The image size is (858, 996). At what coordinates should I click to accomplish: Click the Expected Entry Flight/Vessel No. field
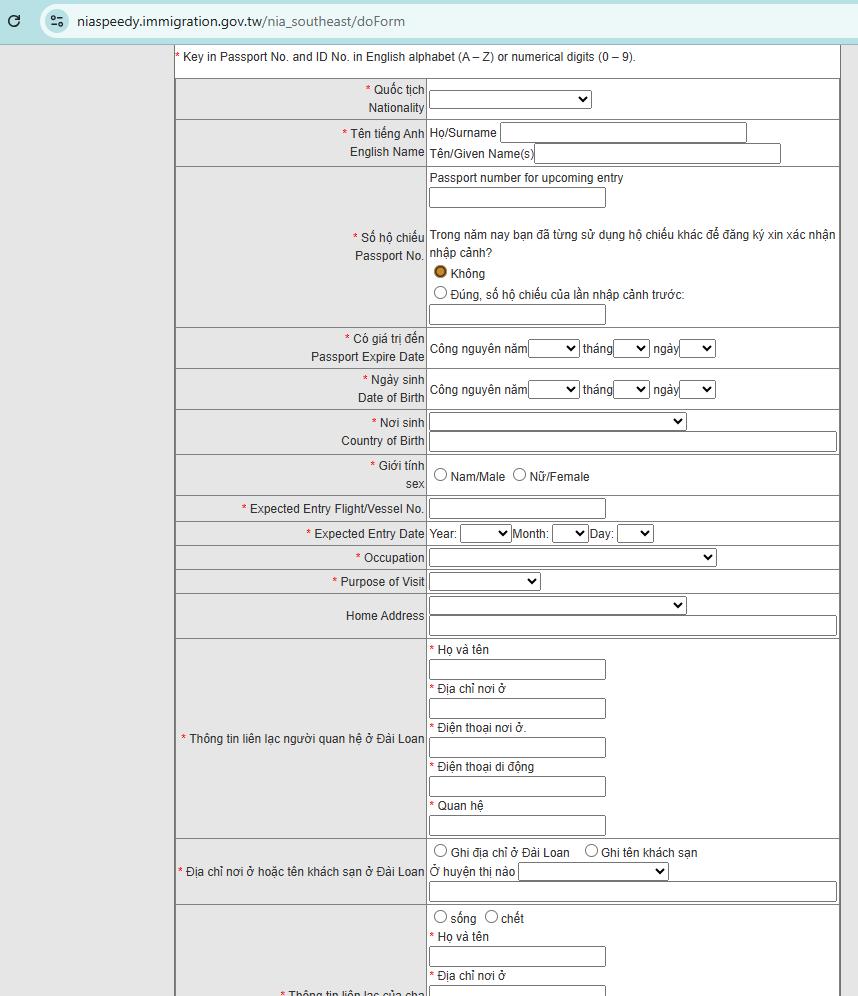point(517,508)
